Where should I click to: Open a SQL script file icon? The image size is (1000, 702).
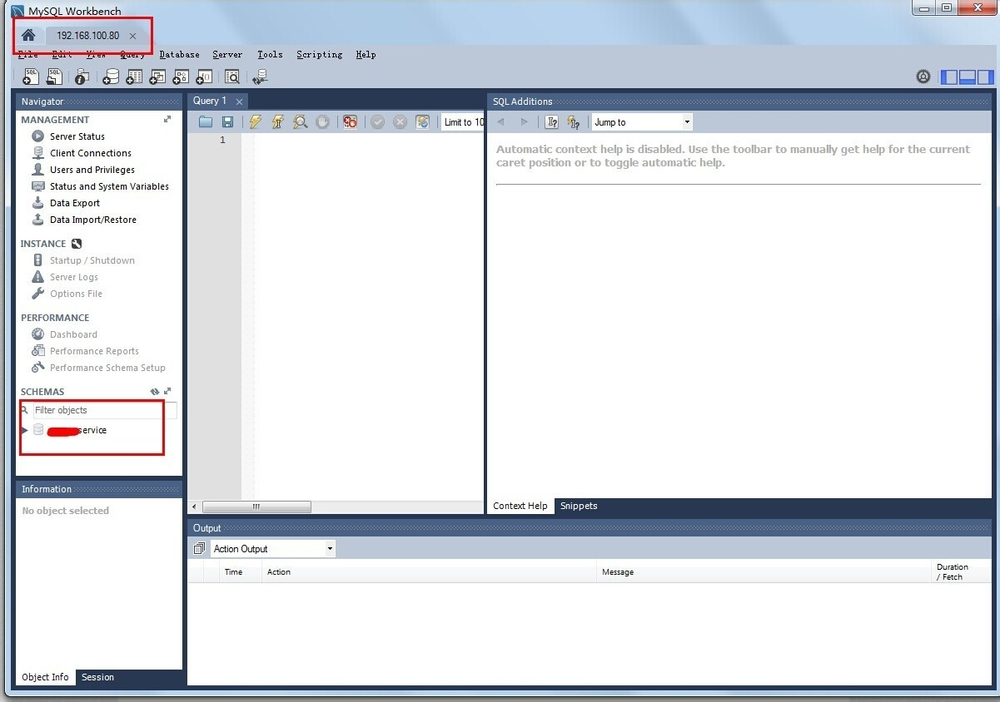point(54,77)
